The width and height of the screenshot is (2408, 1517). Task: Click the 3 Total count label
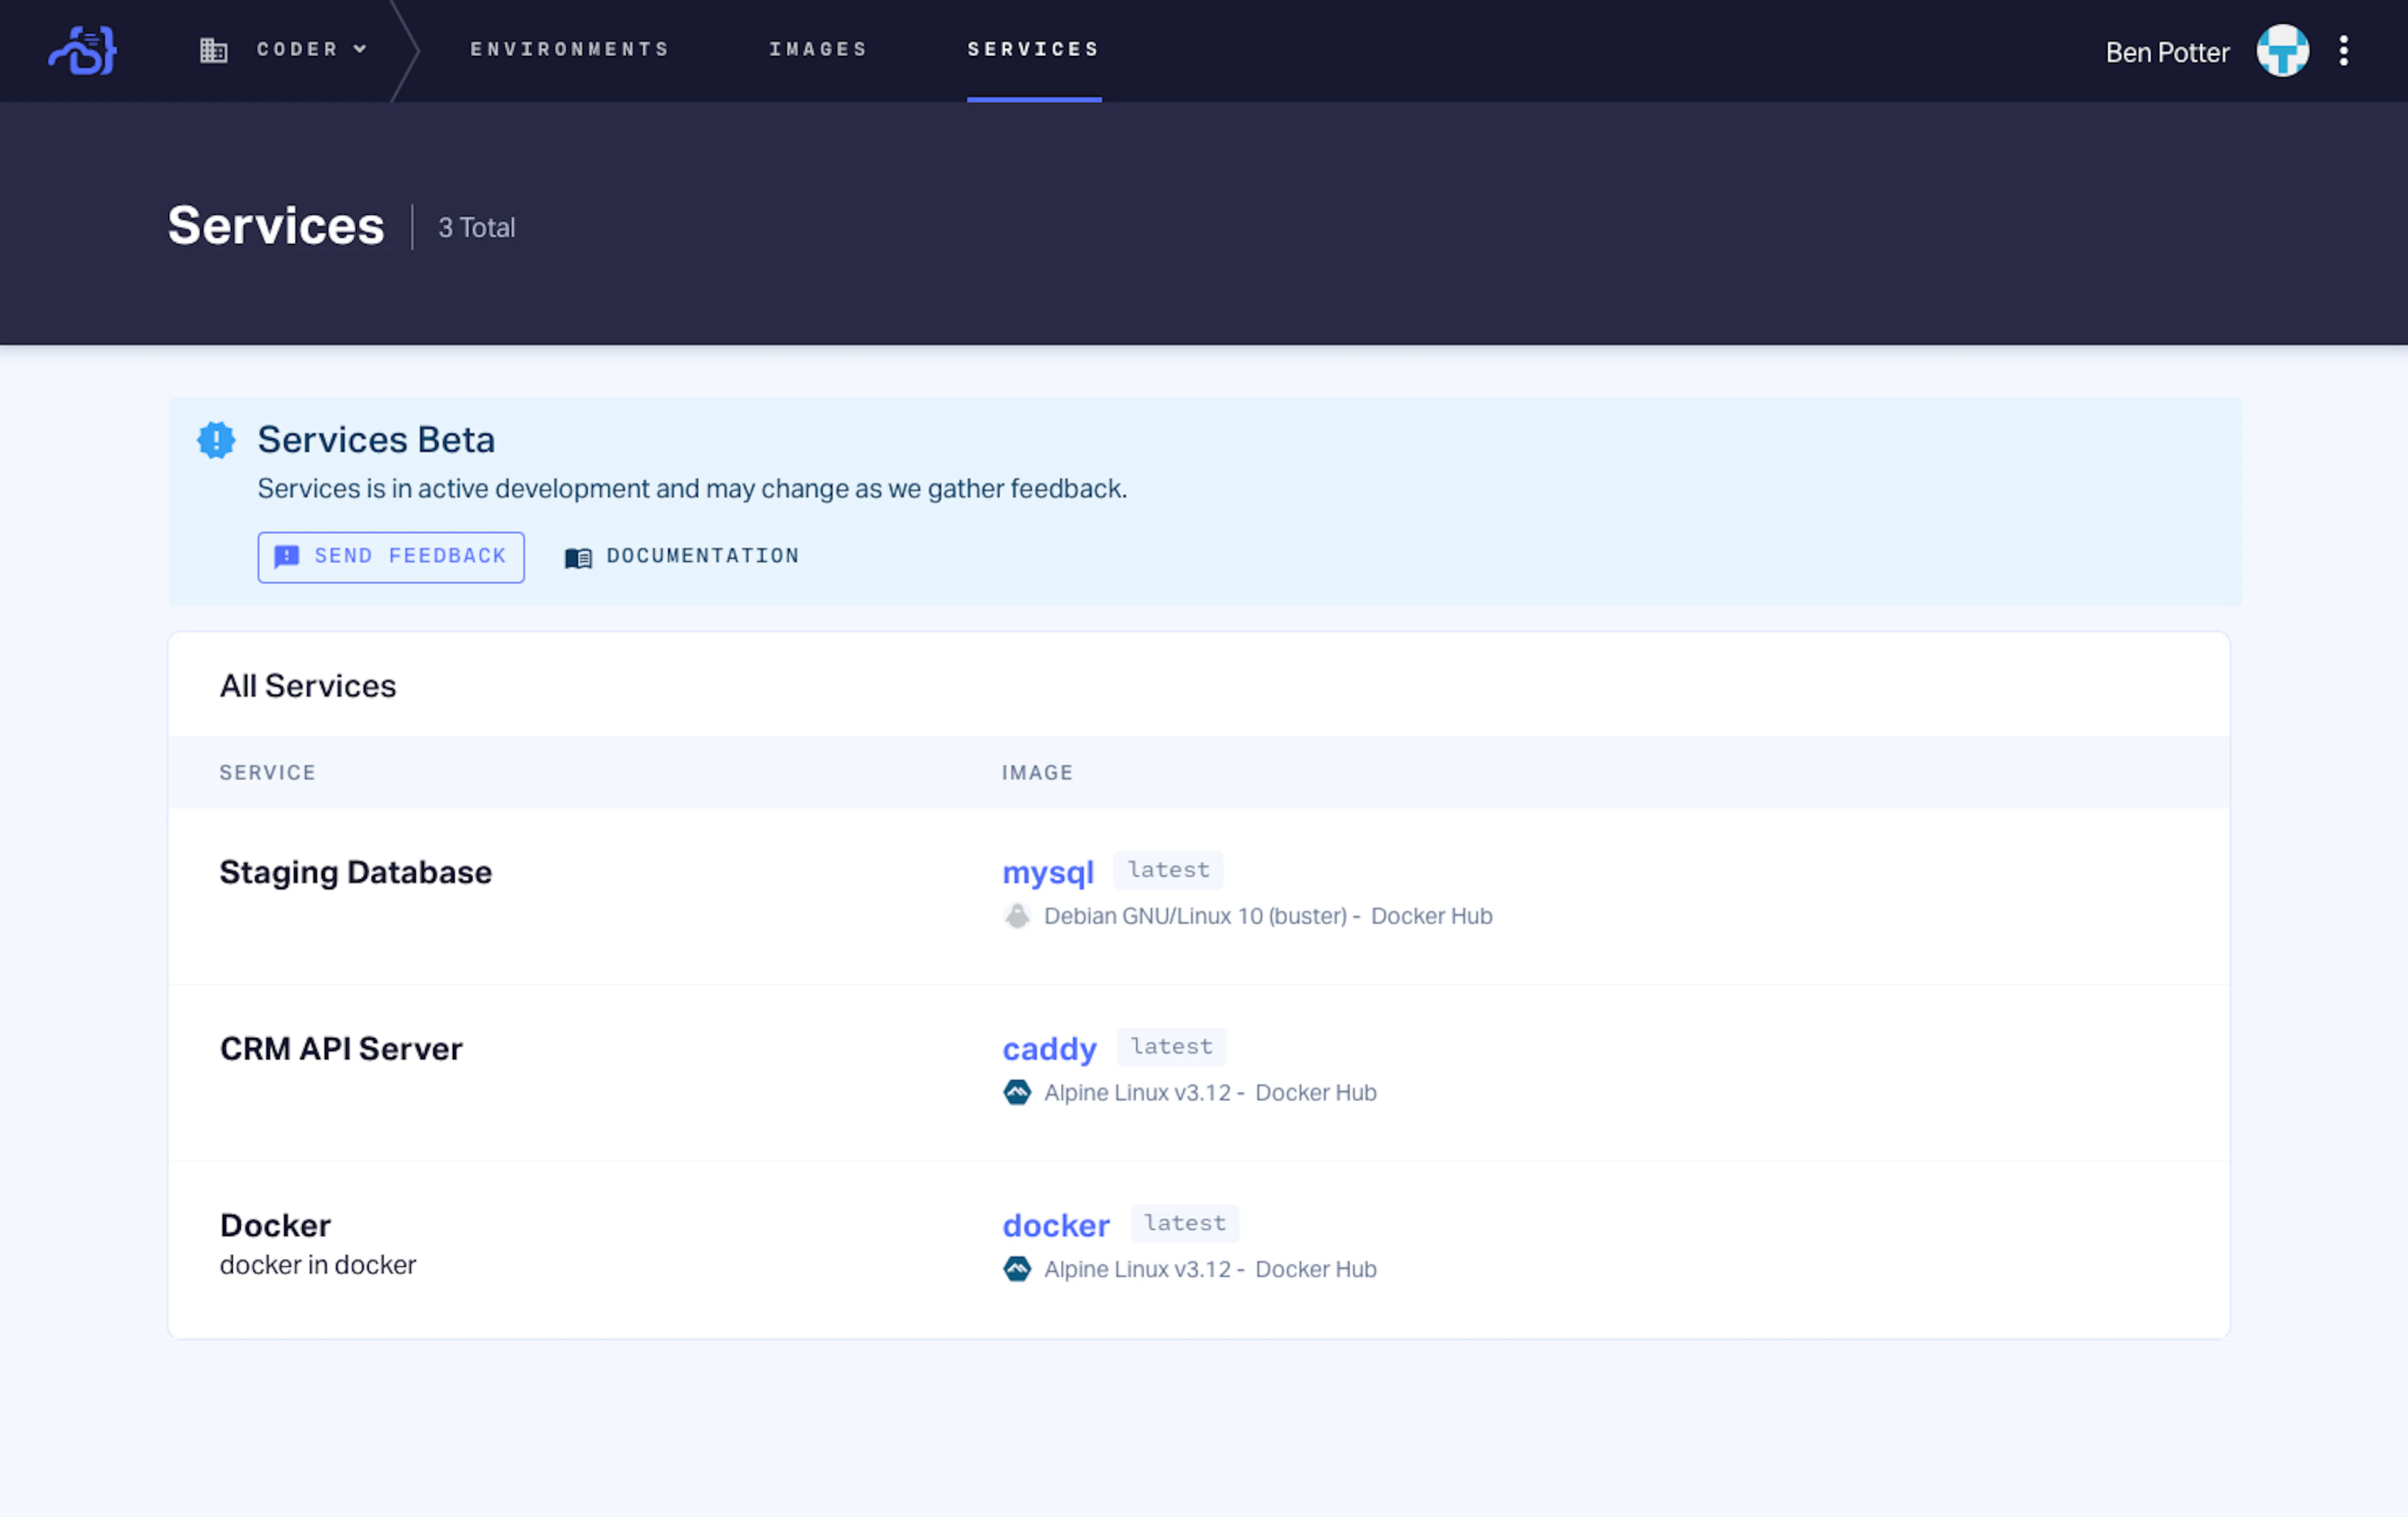click(x=477, y=228)
